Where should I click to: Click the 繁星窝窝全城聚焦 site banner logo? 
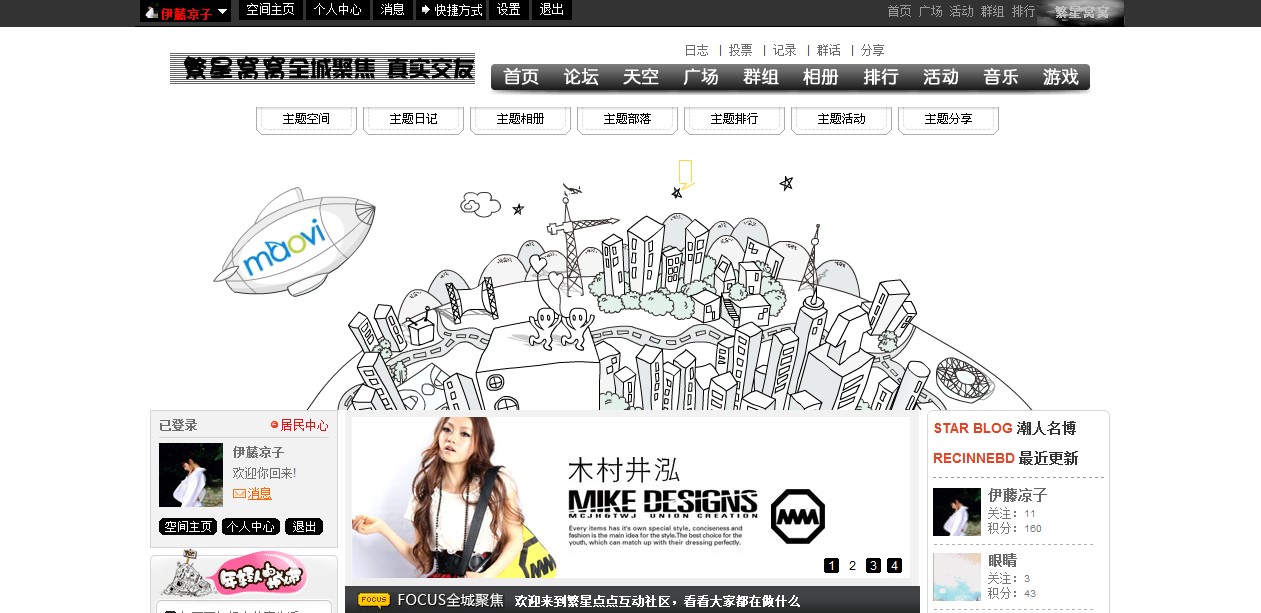pyautogui.click(x=322, y=68)
